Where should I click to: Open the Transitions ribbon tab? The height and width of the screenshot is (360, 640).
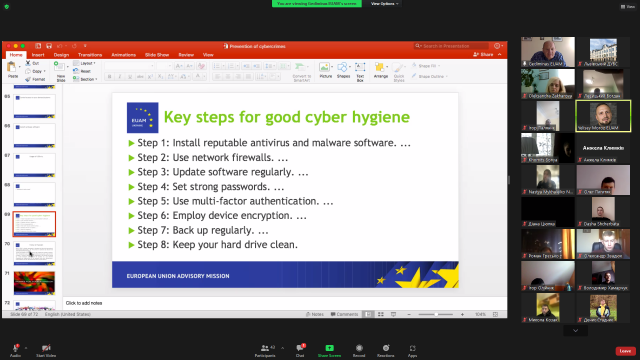pyautogui.click(x=90, y=55)
